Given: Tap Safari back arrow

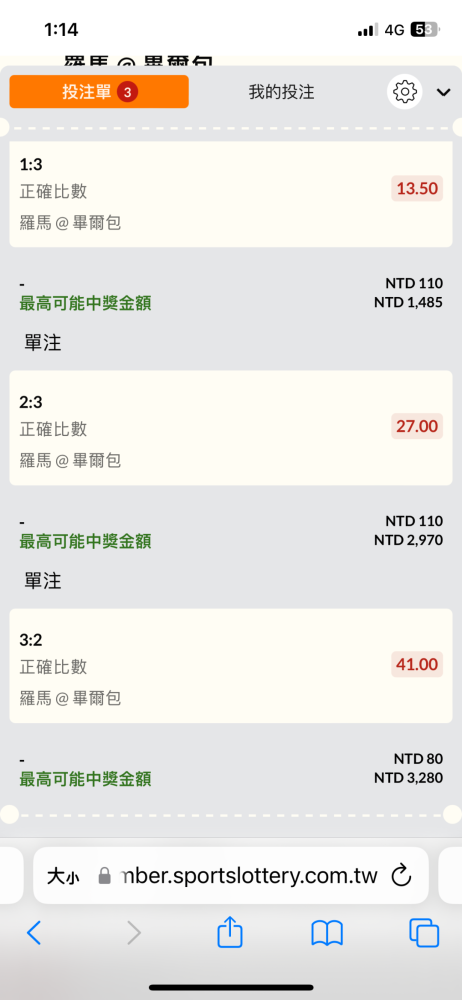Looking at the screenshot, I should pos(34,933).
